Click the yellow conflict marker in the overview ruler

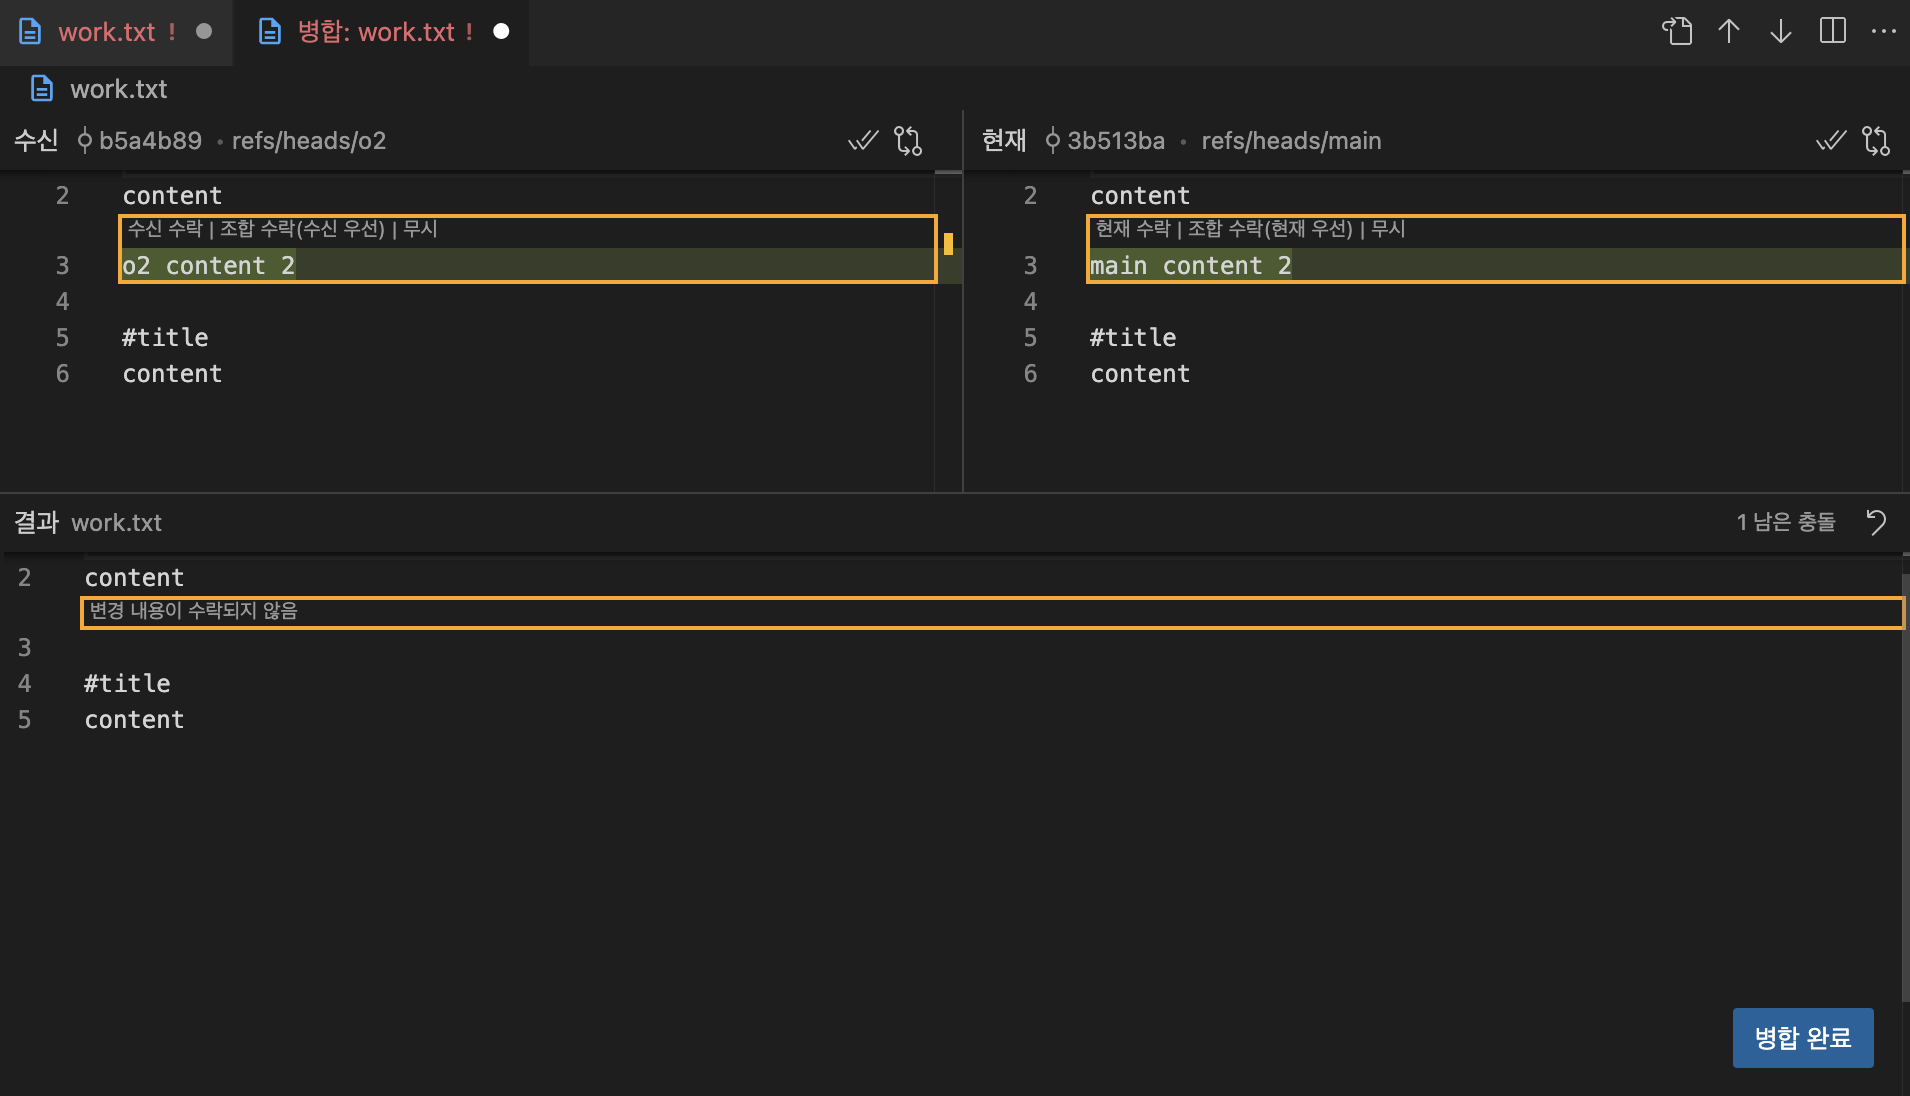click(948, 243)
